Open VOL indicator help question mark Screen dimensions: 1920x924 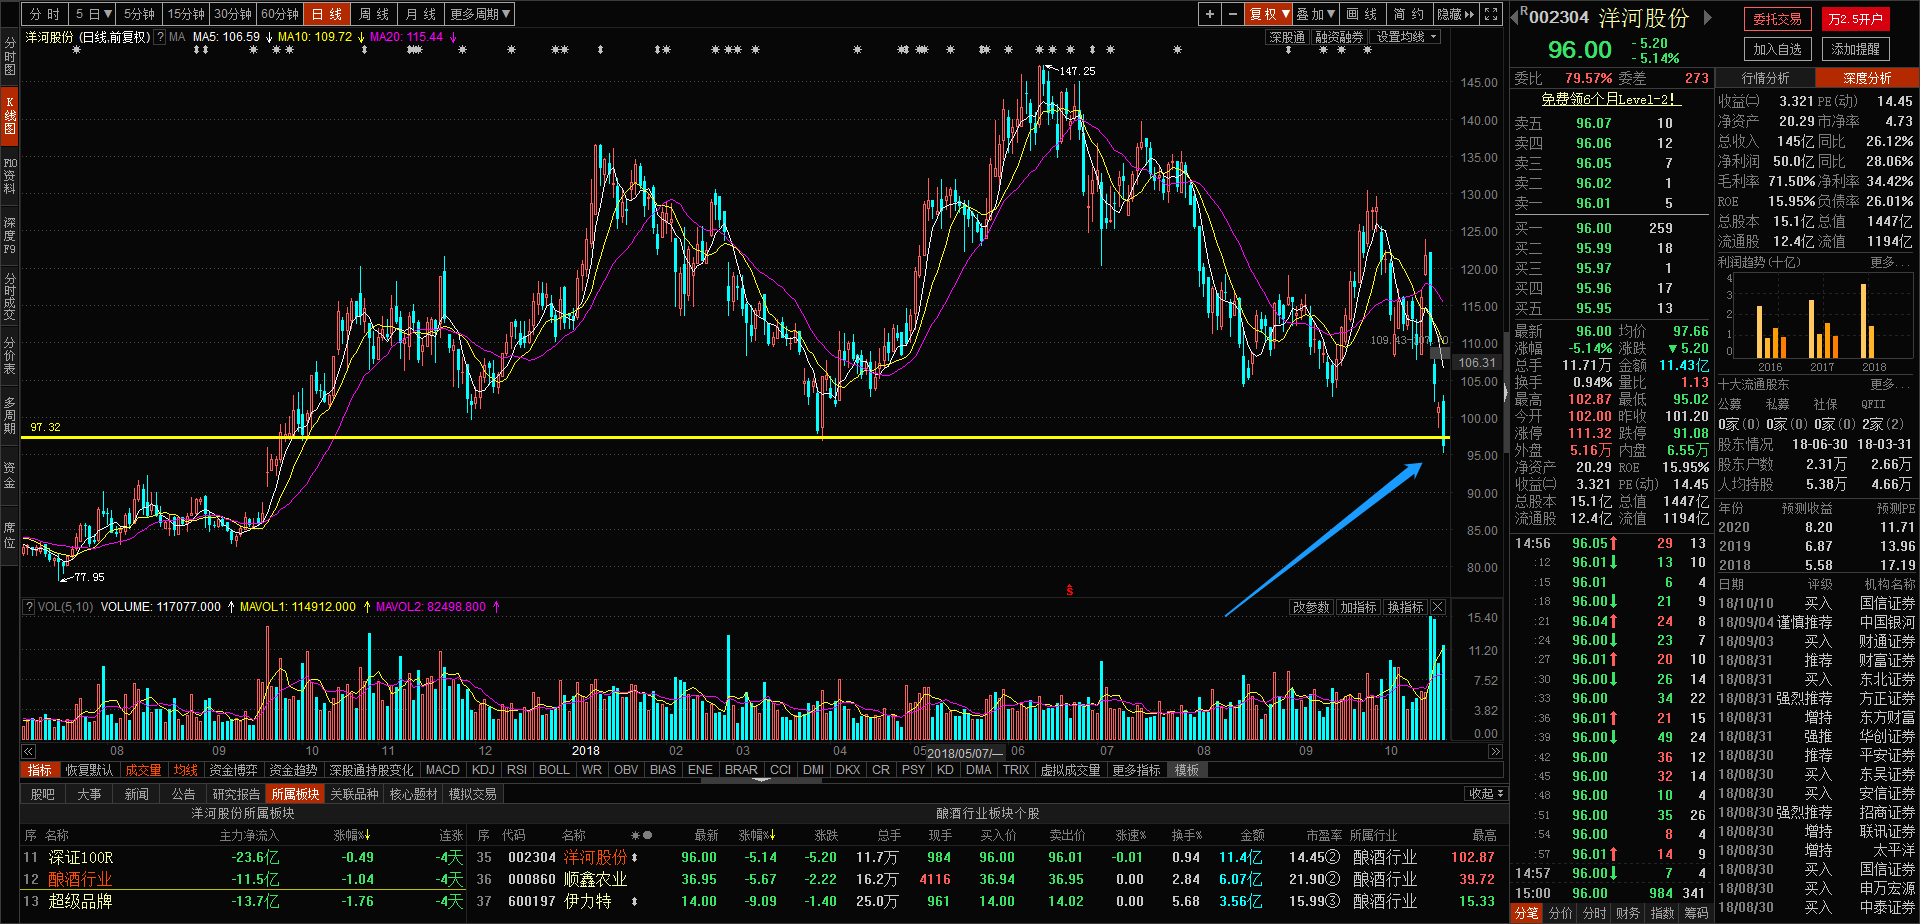(29, 607)
